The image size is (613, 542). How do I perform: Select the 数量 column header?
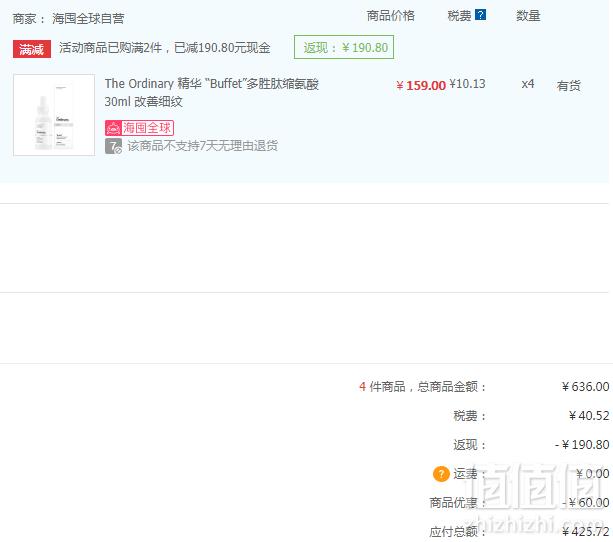[x=528, y=16]
